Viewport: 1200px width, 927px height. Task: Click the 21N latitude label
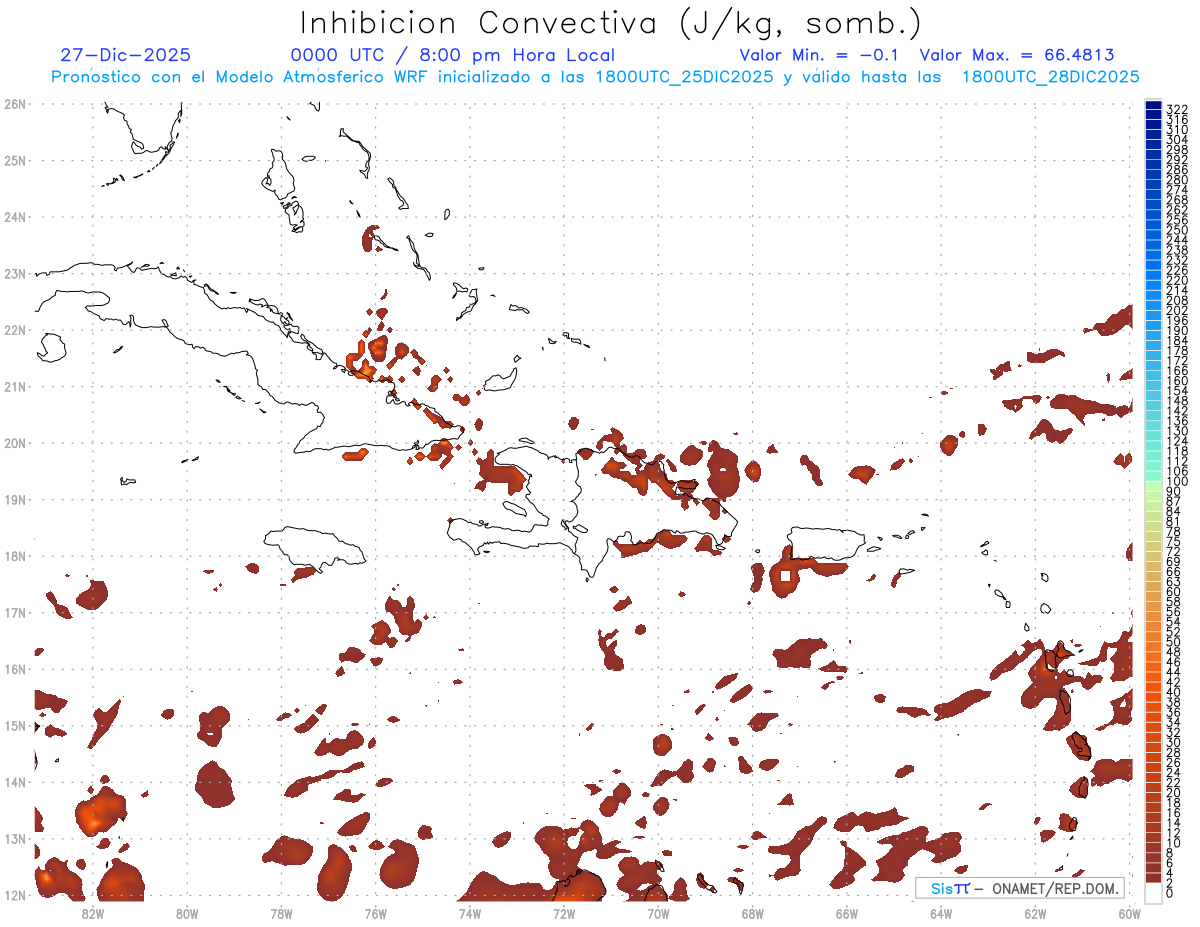point(14,386)
